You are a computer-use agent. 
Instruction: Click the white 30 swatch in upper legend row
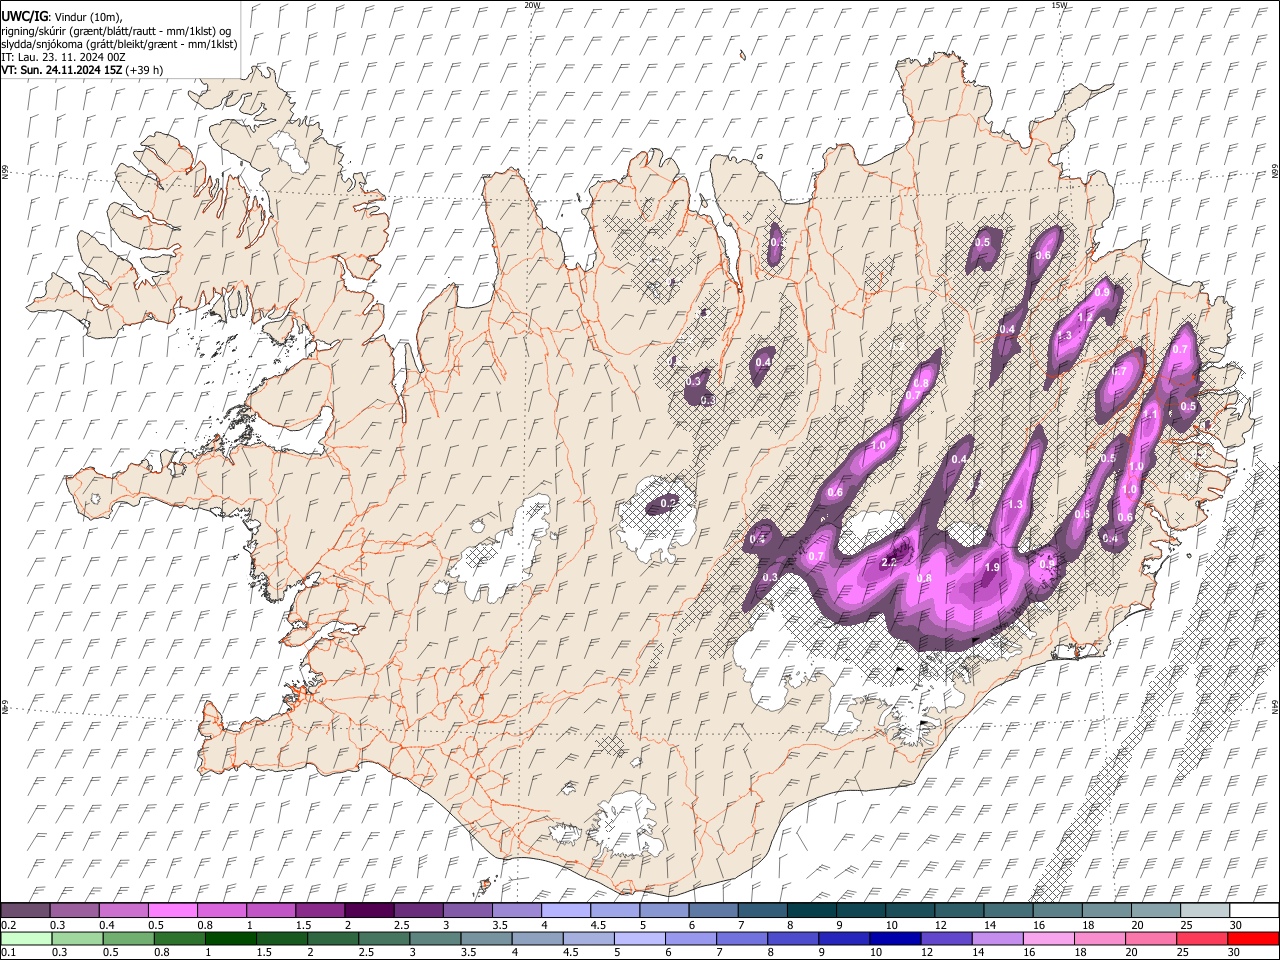click(1254, 910)
